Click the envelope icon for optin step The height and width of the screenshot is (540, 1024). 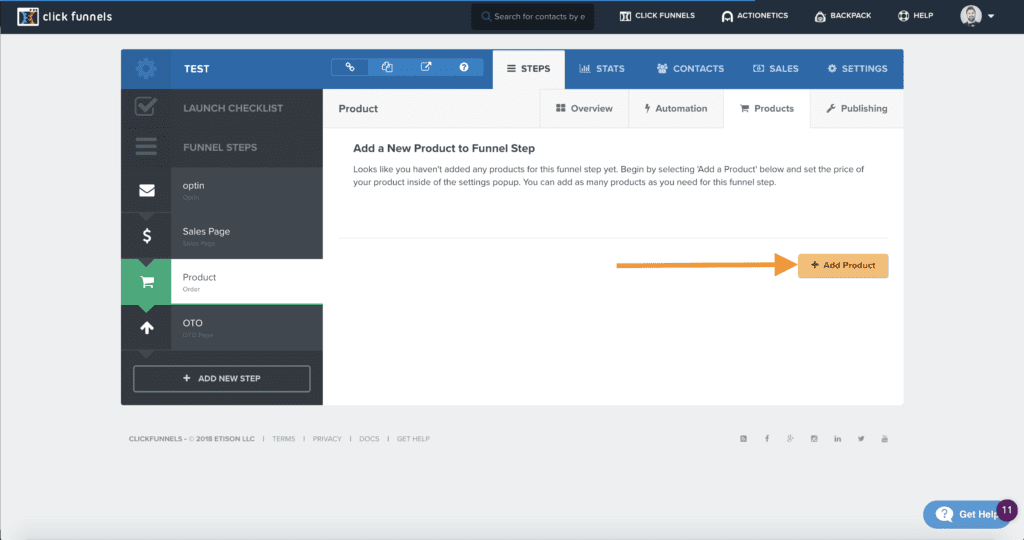pyautogui.click(x=147, y=190)
